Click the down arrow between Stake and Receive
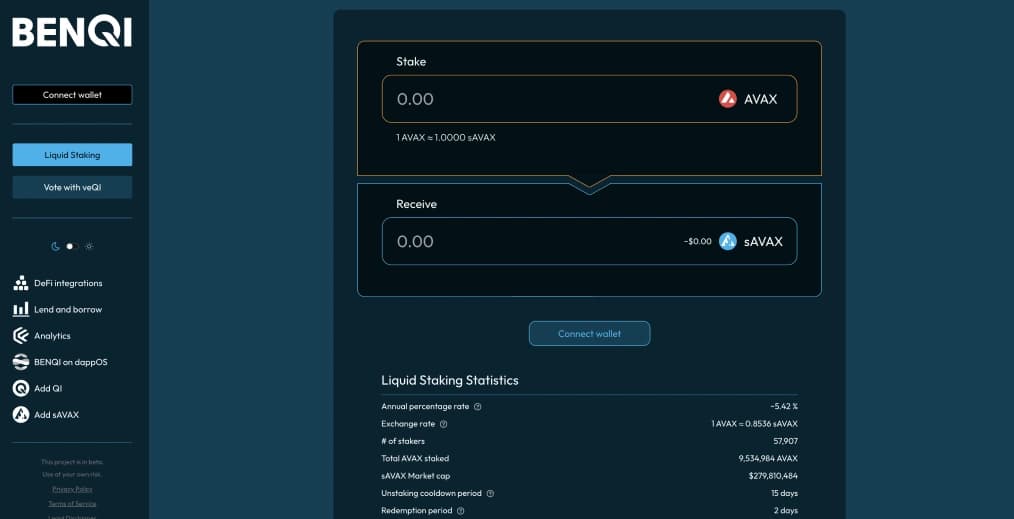This screenshot has width=1014, height=519. coord(589,184)
